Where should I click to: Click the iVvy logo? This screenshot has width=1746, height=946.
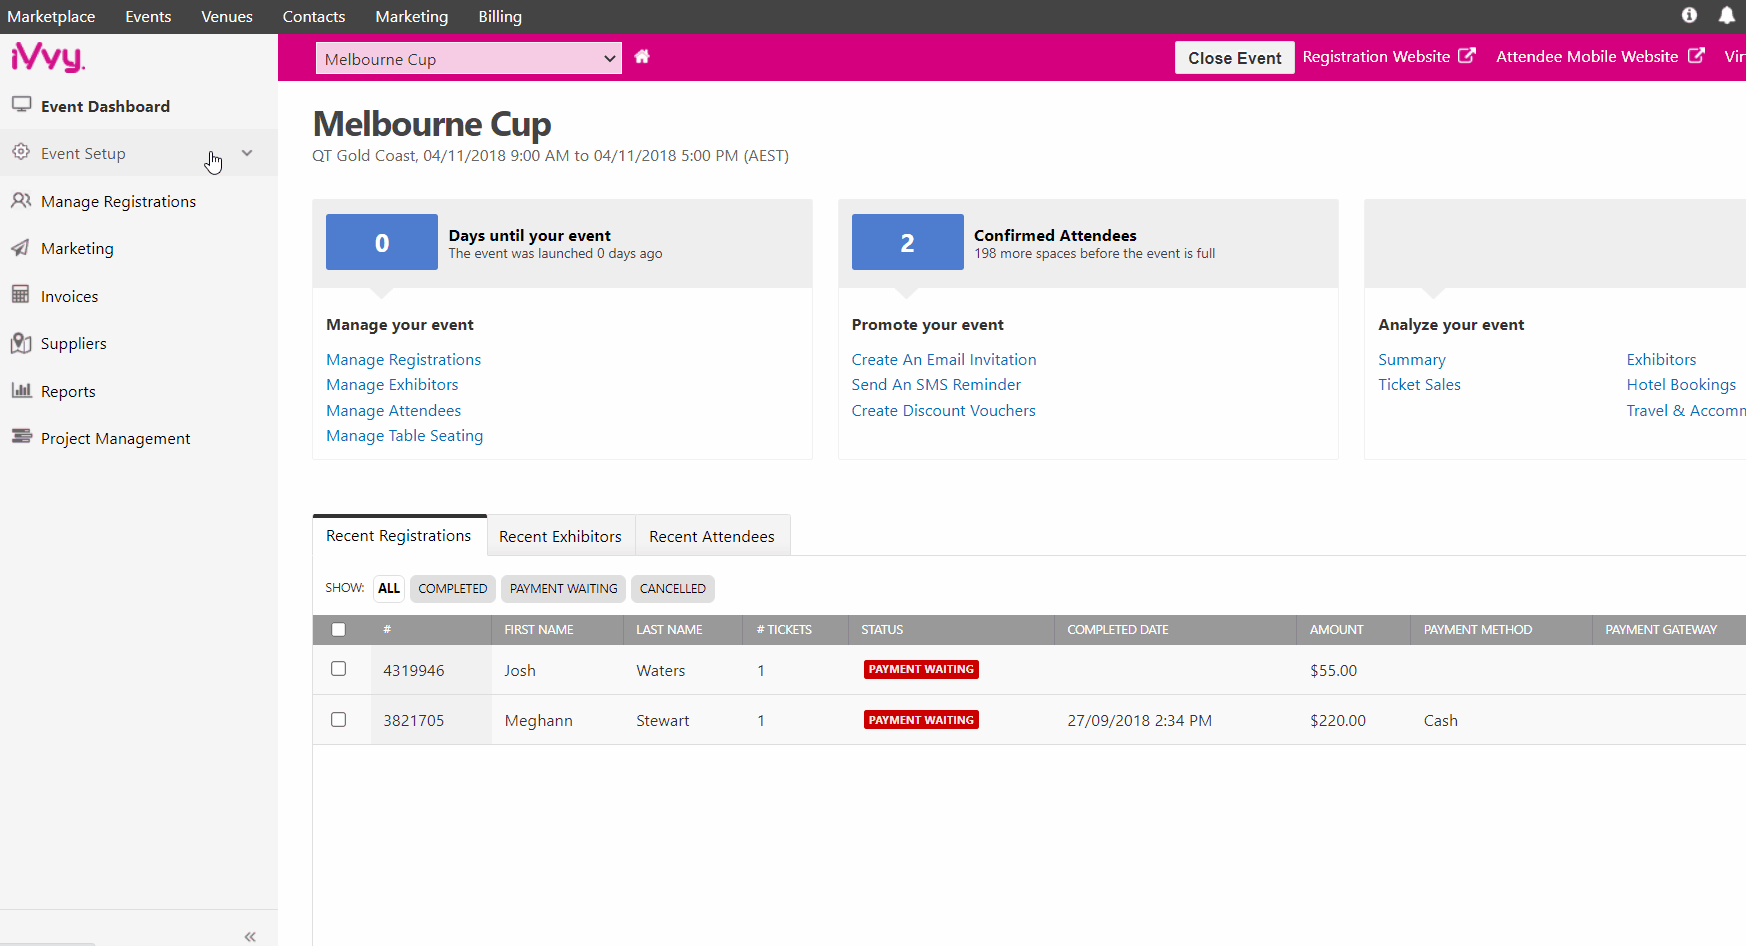point(47,57)
